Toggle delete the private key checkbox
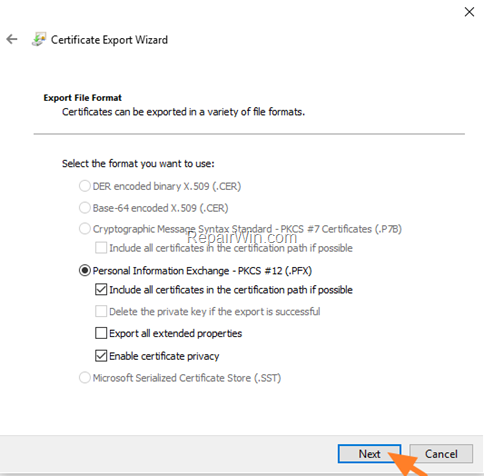Image resolution: width=484 pixels, height=476 pixels. 101,311
